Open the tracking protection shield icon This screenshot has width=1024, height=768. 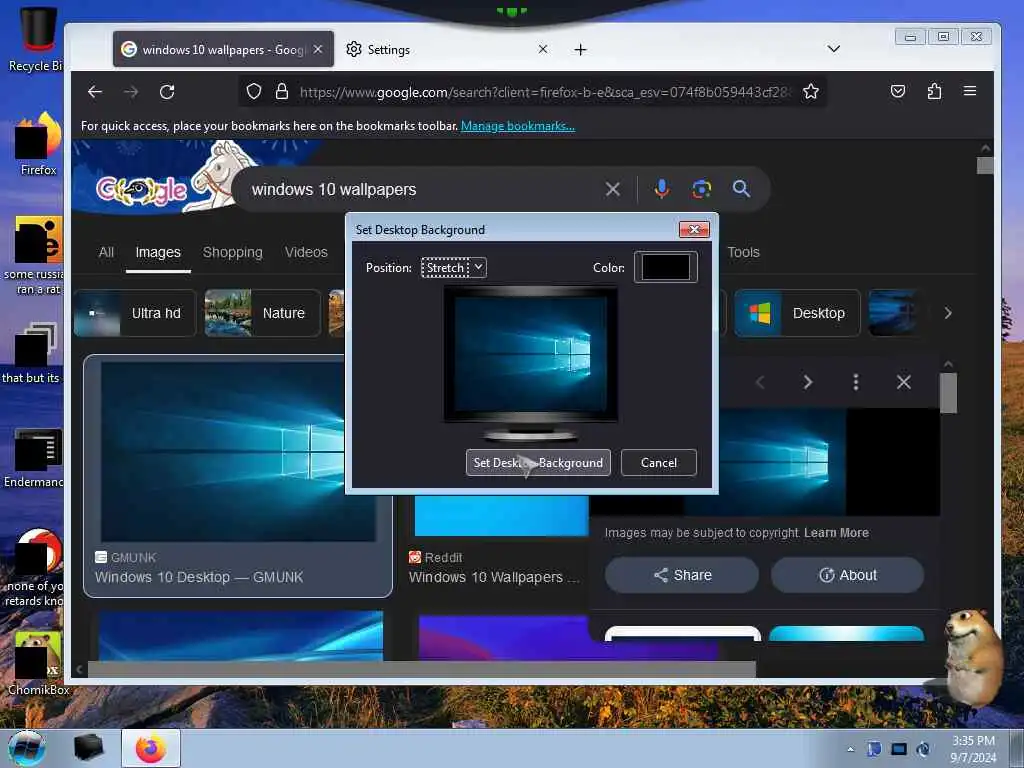(x=254, y=91)
